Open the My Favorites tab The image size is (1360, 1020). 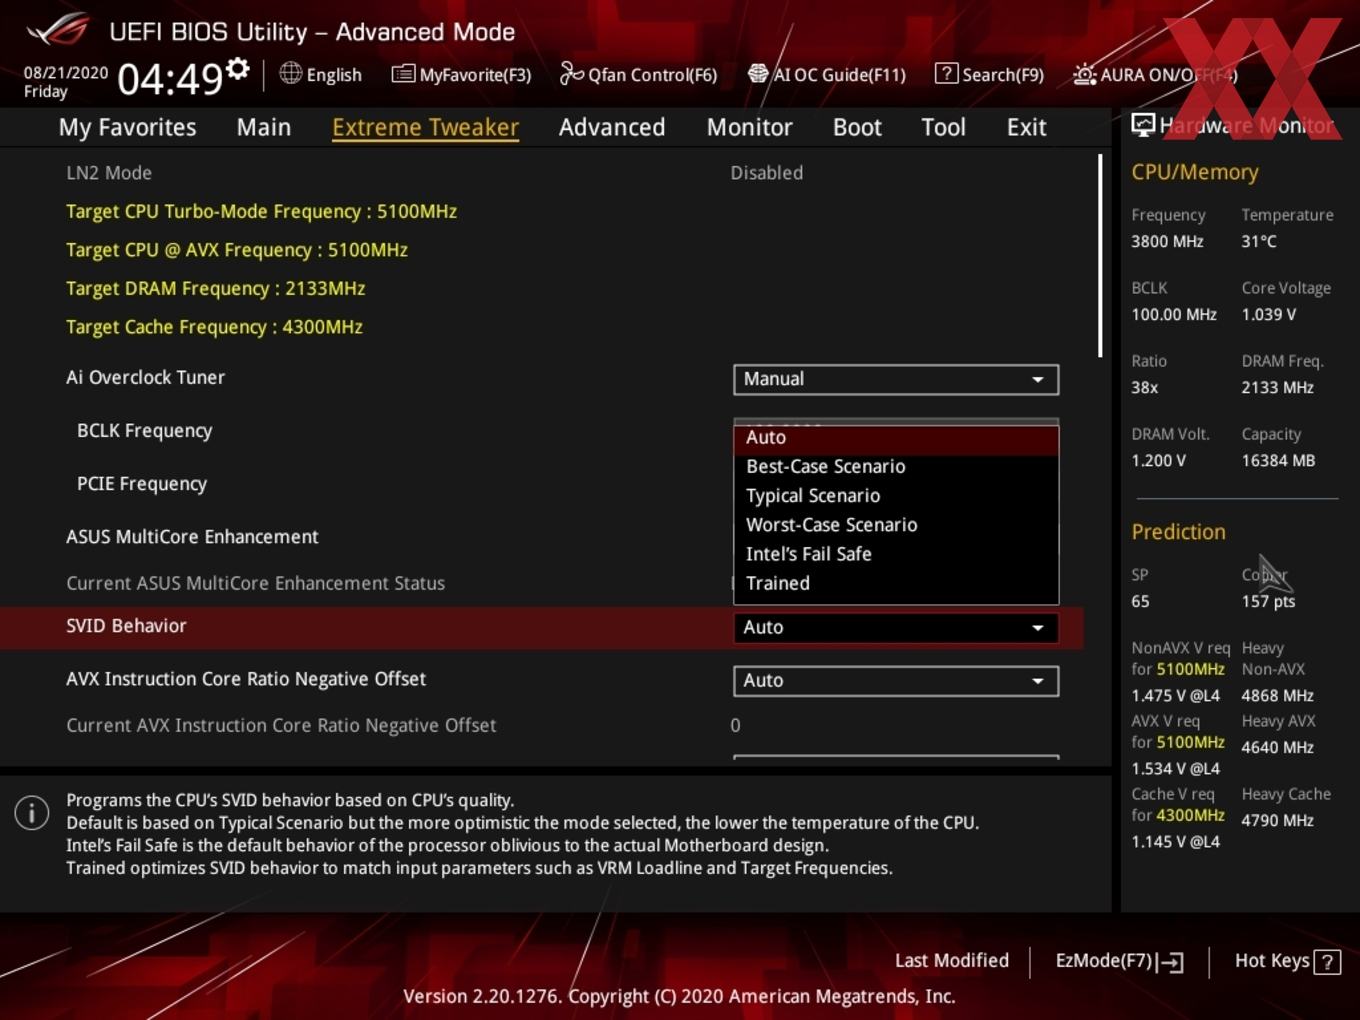pyautogui.click(x=127, y=127)
